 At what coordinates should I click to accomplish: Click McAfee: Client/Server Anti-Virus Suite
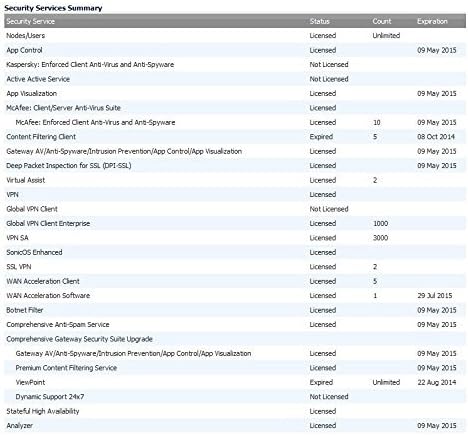[63, 108]
